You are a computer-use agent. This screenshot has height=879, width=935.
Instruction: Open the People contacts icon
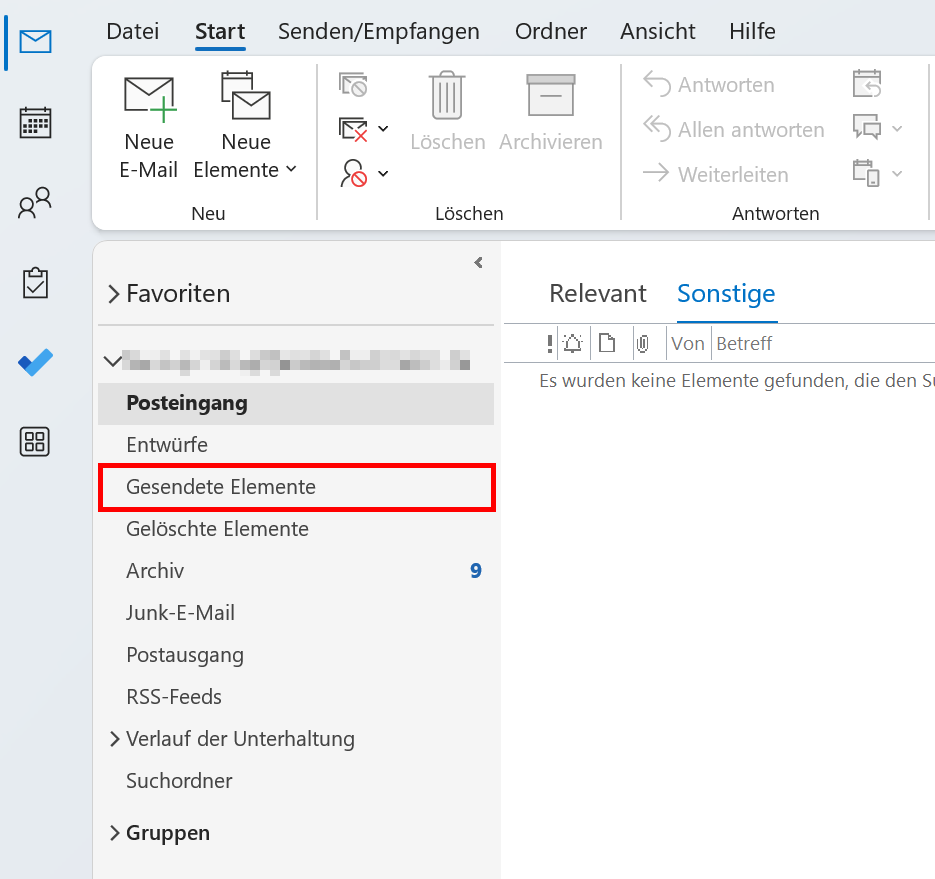click(35, 203)
